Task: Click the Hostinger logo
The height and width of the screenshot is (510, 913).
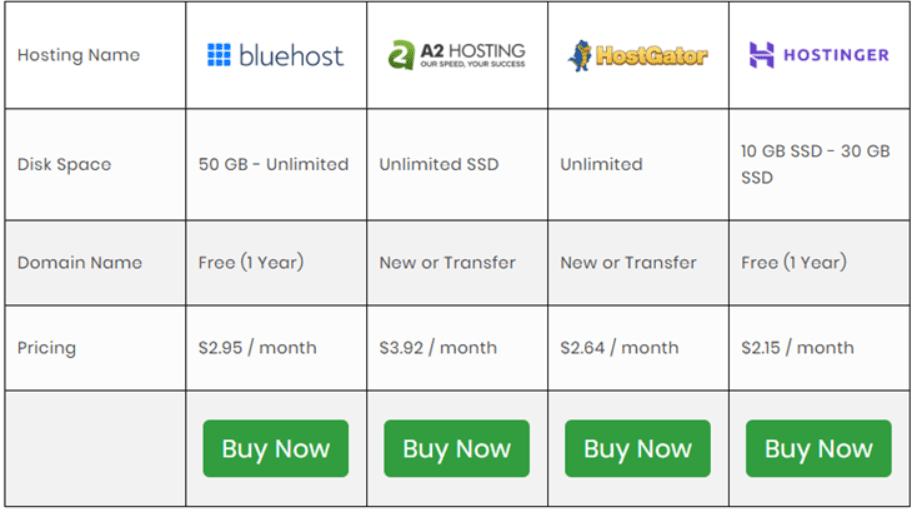Action: [x=819, y=55]
